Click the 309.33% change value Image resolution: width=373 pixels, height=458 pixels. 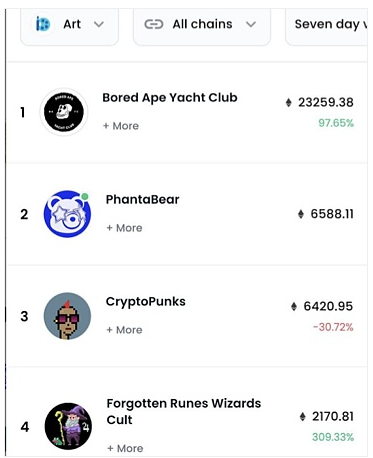333,437
